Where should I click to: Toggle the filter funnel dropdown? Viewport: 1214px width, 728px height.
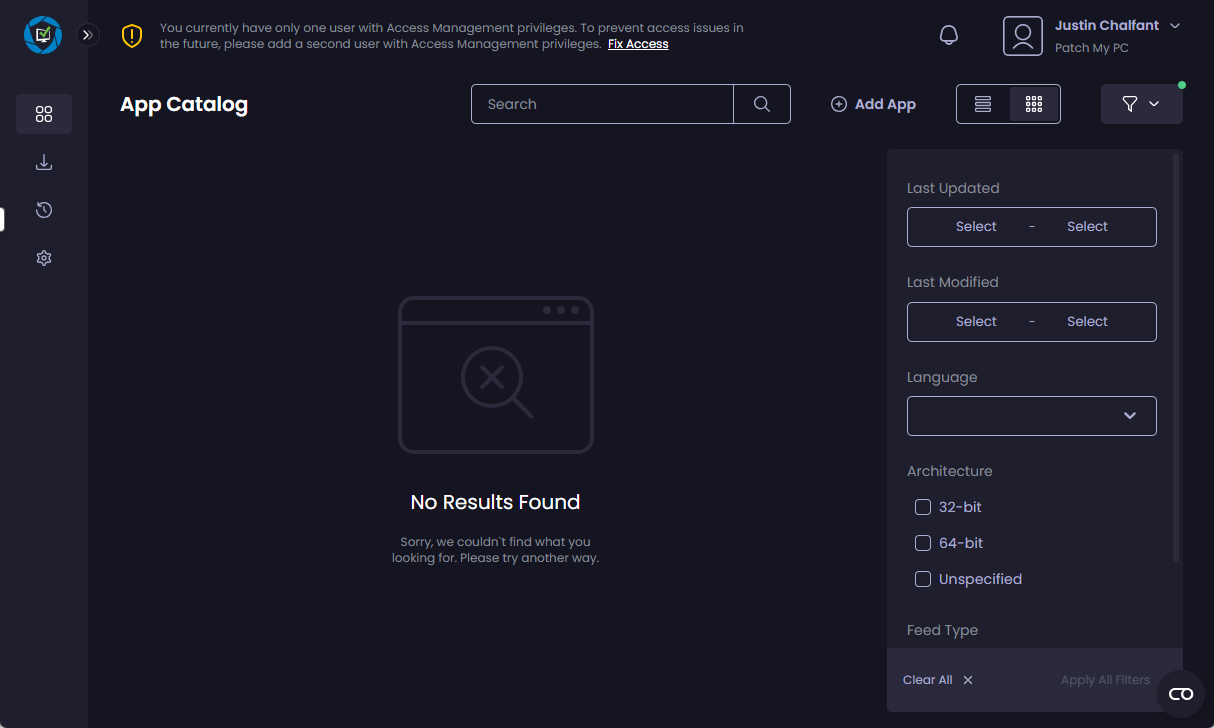point(1141,104)
